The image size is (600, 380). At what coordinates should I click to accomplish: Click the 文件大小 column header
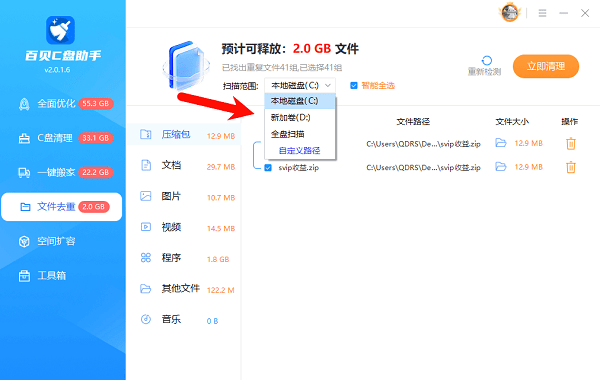coord(512,122)
